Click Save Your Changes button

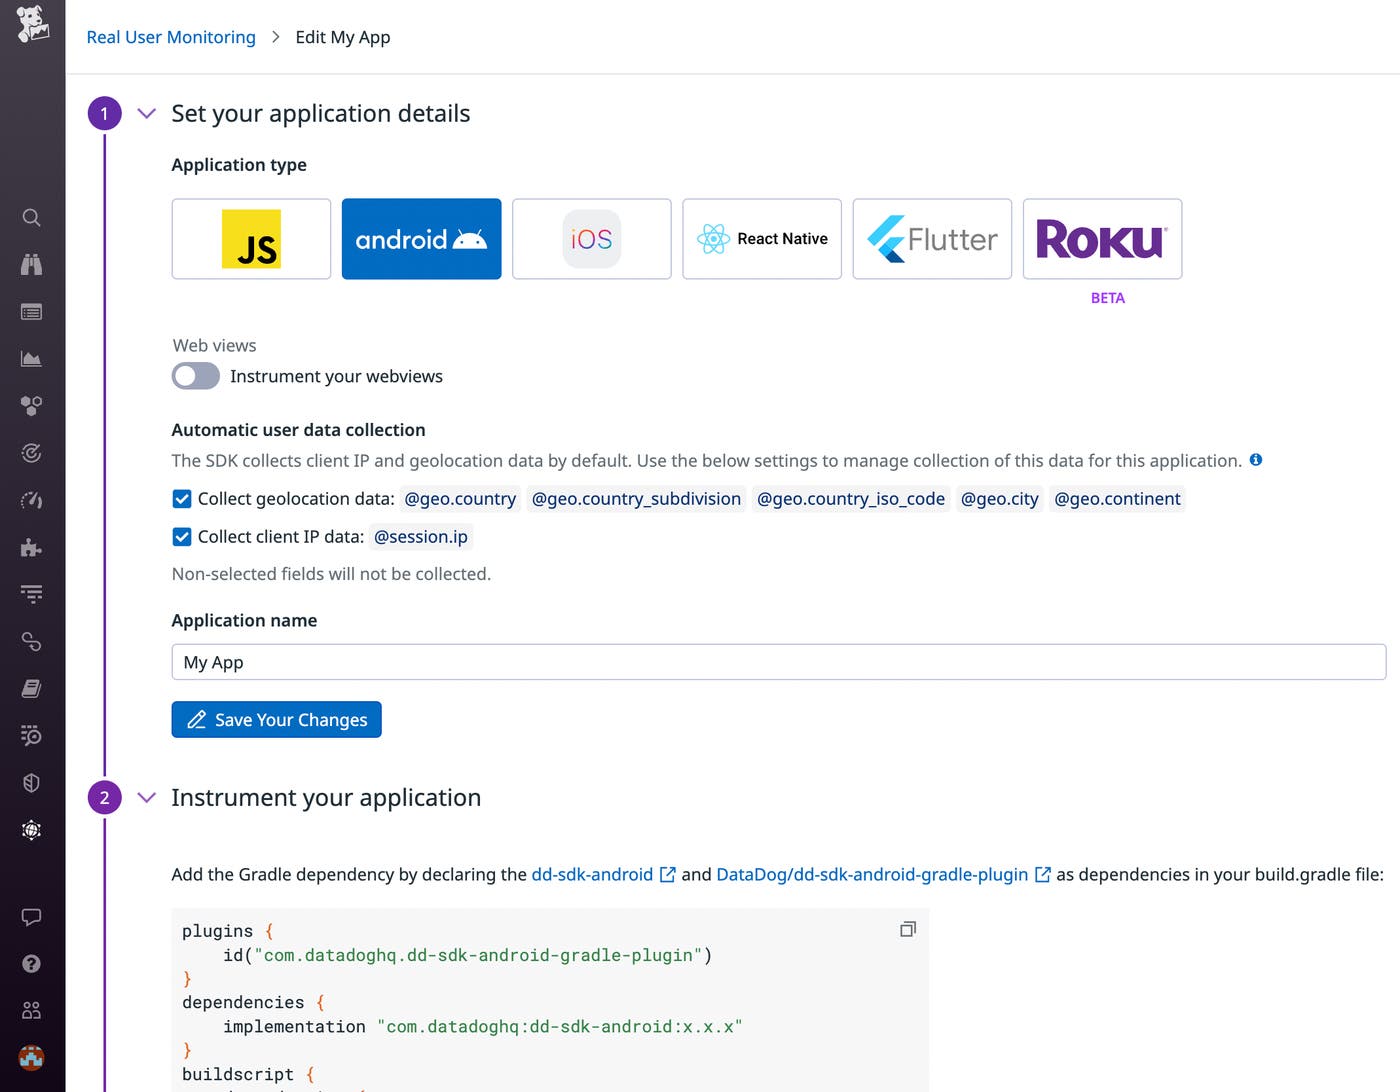(276, 720)
